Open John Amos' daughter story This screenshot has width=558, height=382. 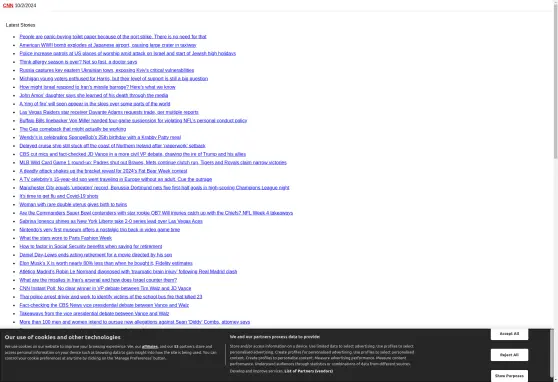pyautogui.click(x=94, y=95)
